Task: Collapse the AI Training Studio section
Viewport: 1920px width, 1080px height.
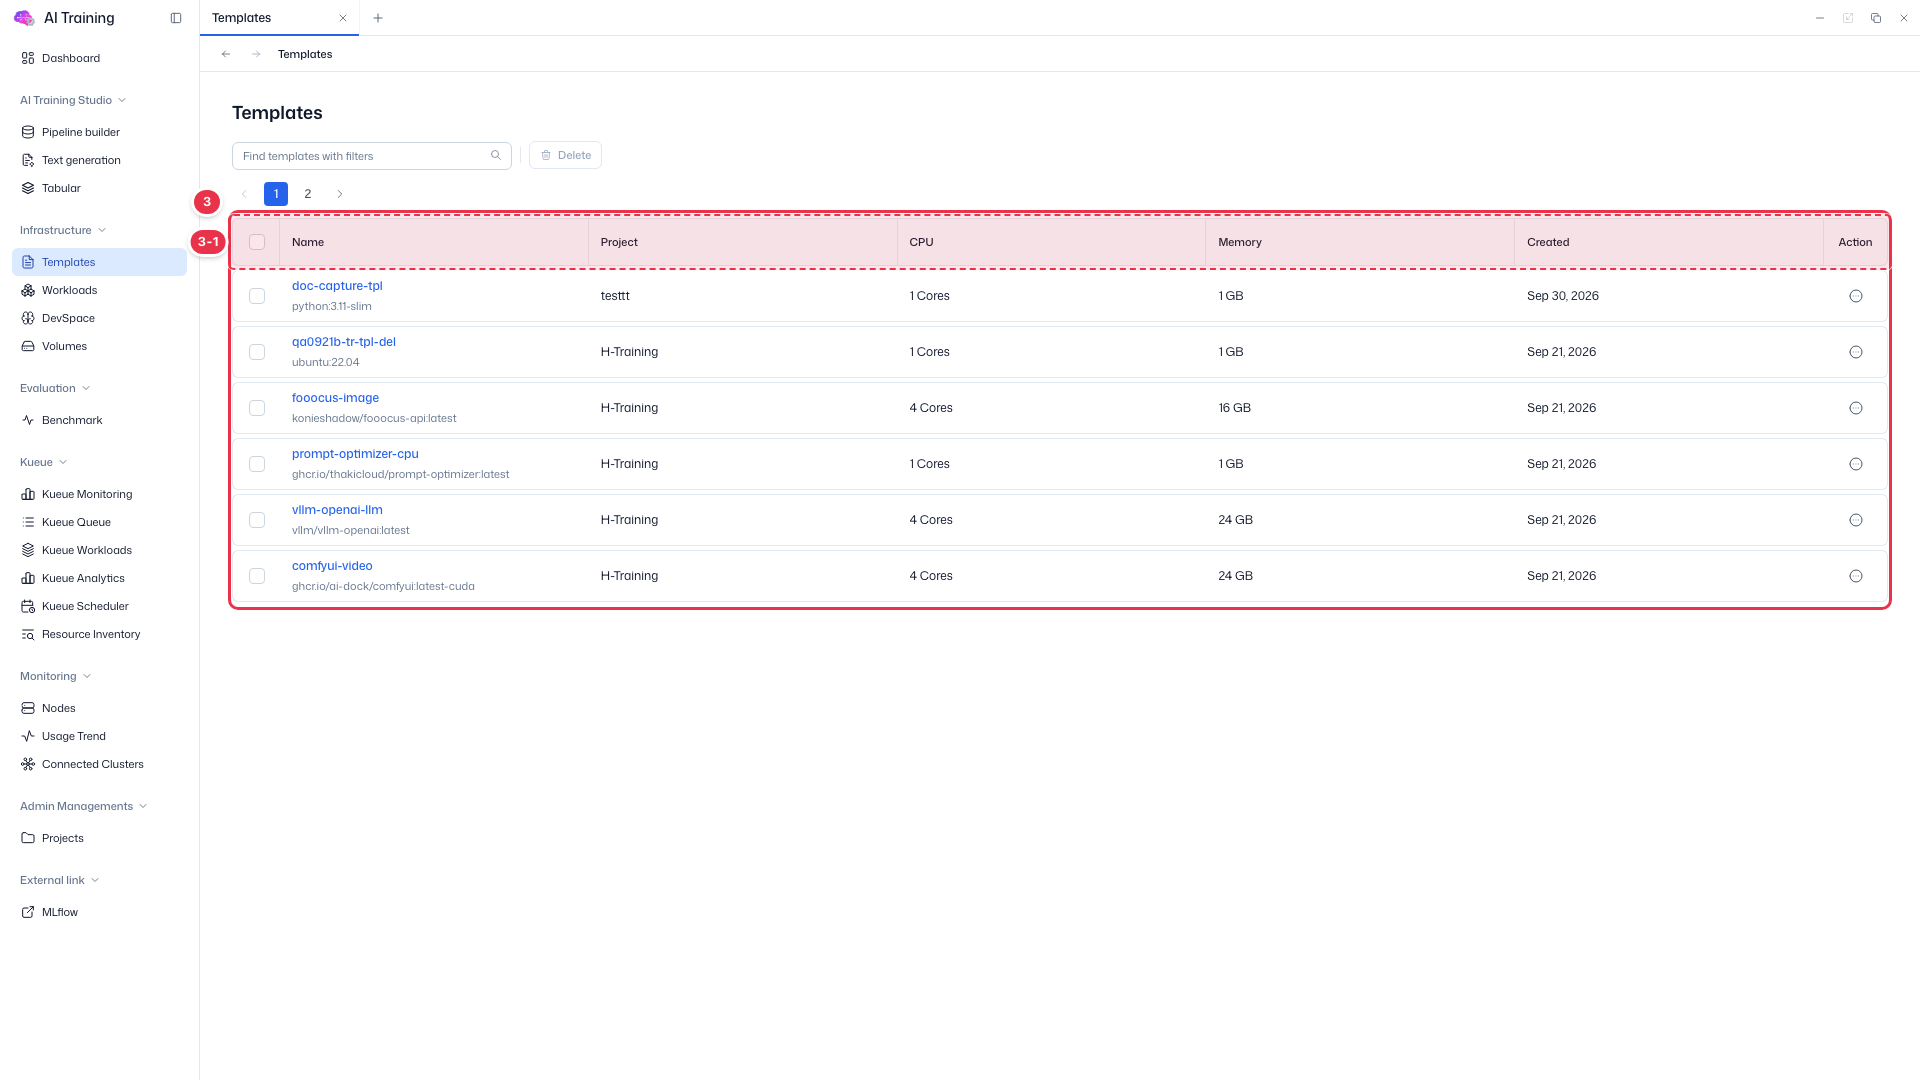Action: (x=73, y=100)
